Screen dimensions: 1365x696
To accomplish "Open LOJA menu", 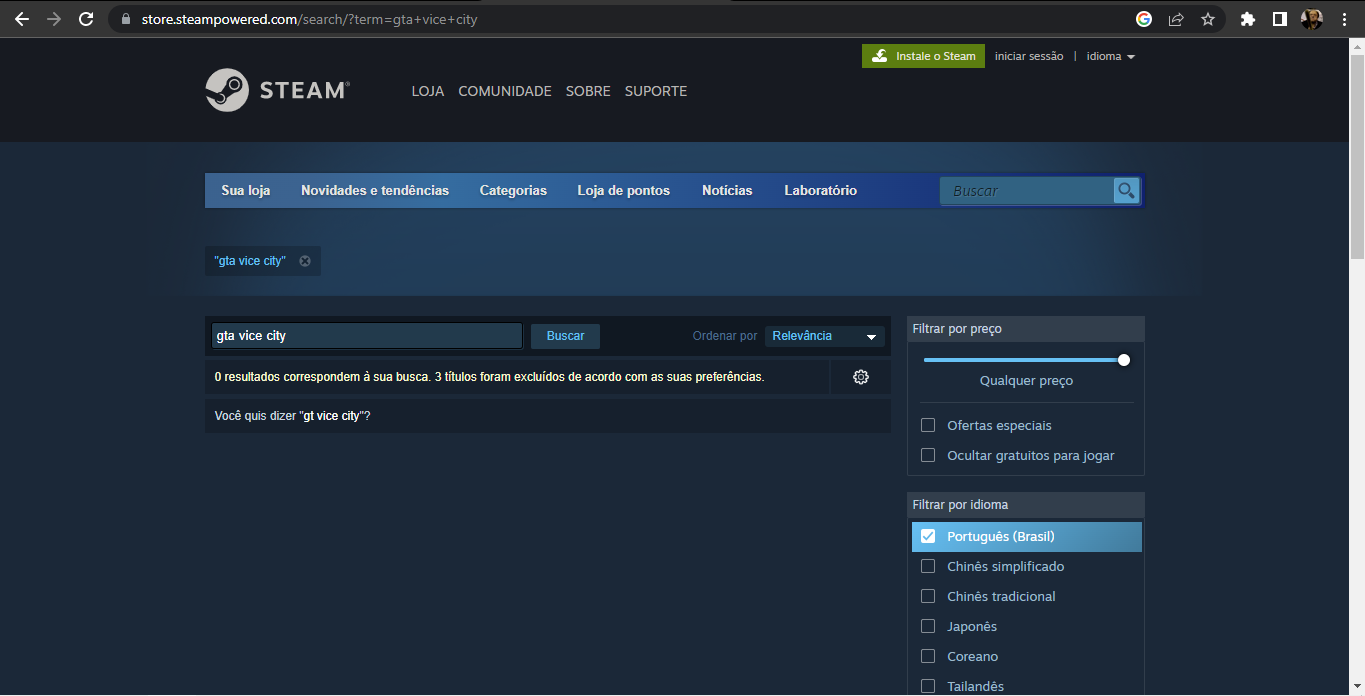I will click(428, 91).
